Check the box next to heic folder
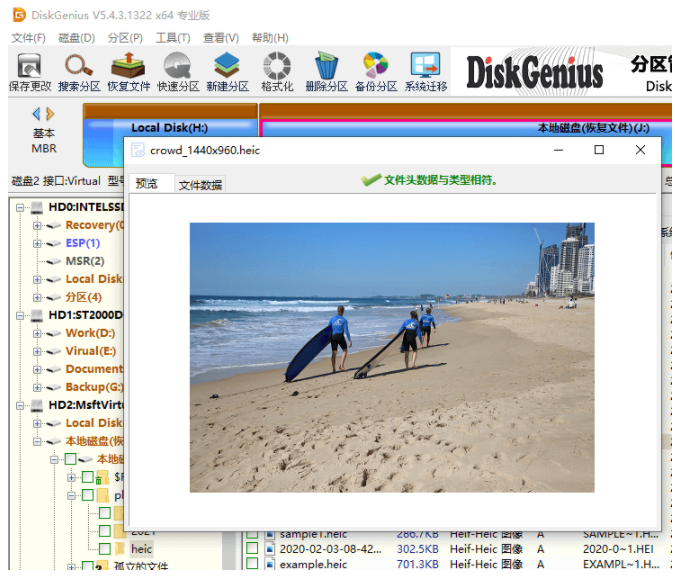The image size is (675, 587). [105, 548]
